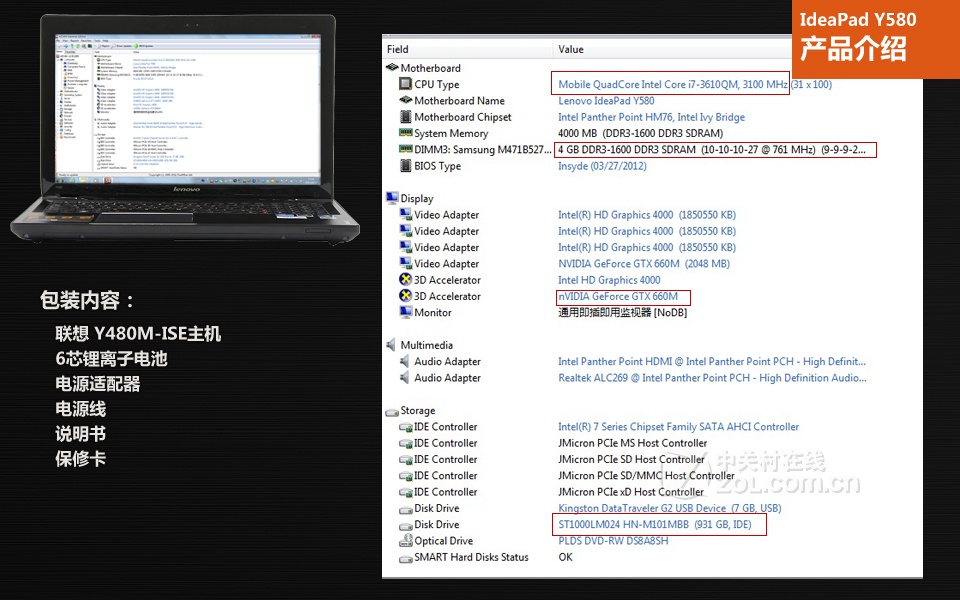Image resolution: width=960 pixels, height=600 pixels.
Task: Click IDE Controller icon for JMicron MS Host Controller
Action: tap(405, 443)
